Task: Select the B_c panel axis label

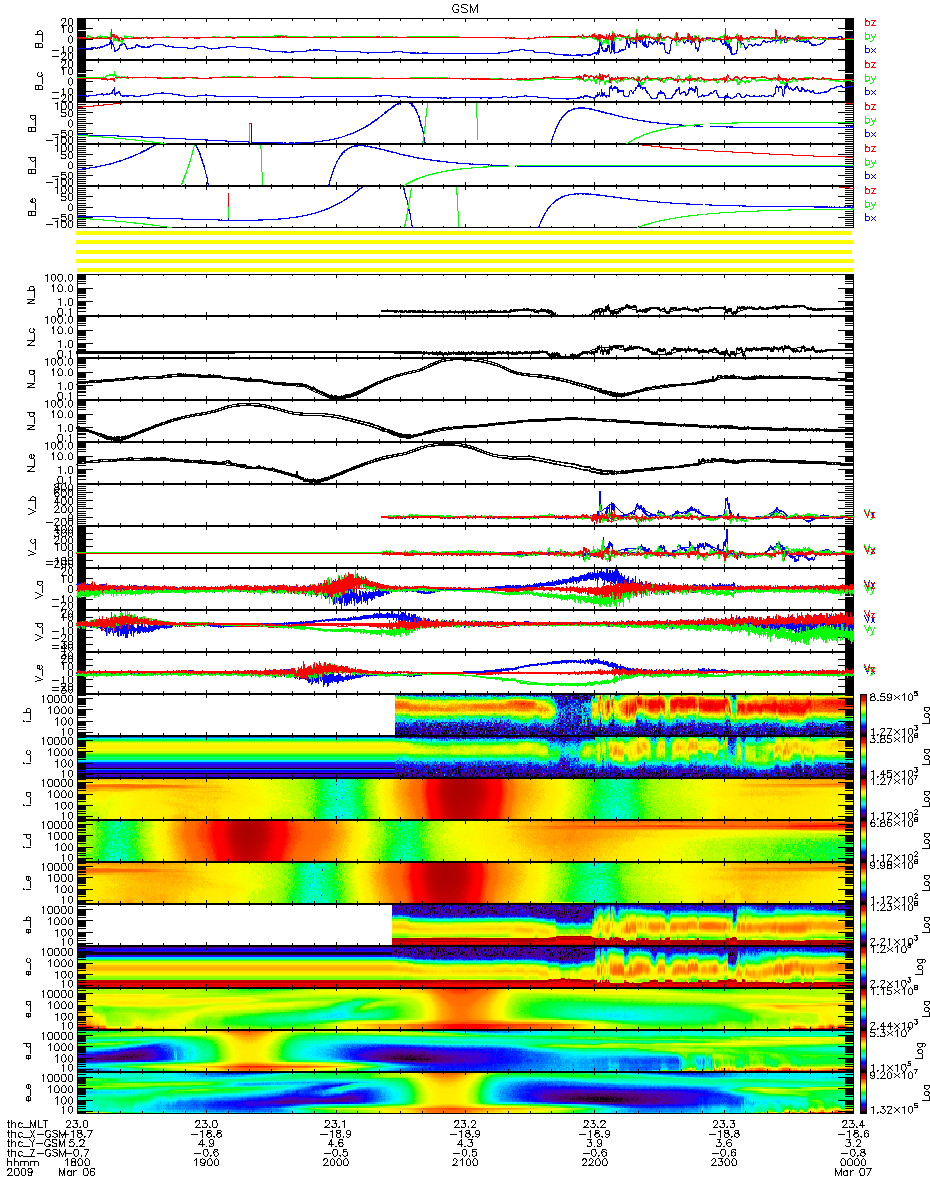Action: click(40, 81)
